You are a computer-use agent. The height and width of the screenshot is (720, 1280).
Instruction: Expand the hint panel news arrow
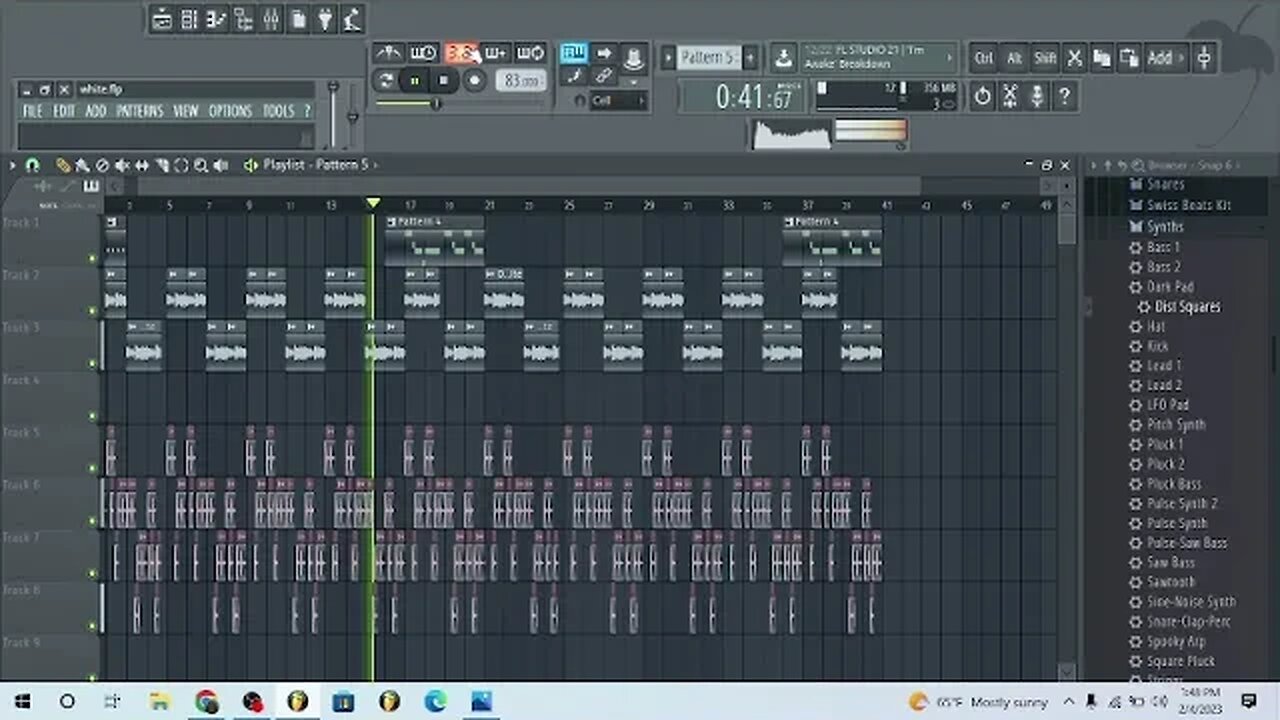click(x=949, y=58)
